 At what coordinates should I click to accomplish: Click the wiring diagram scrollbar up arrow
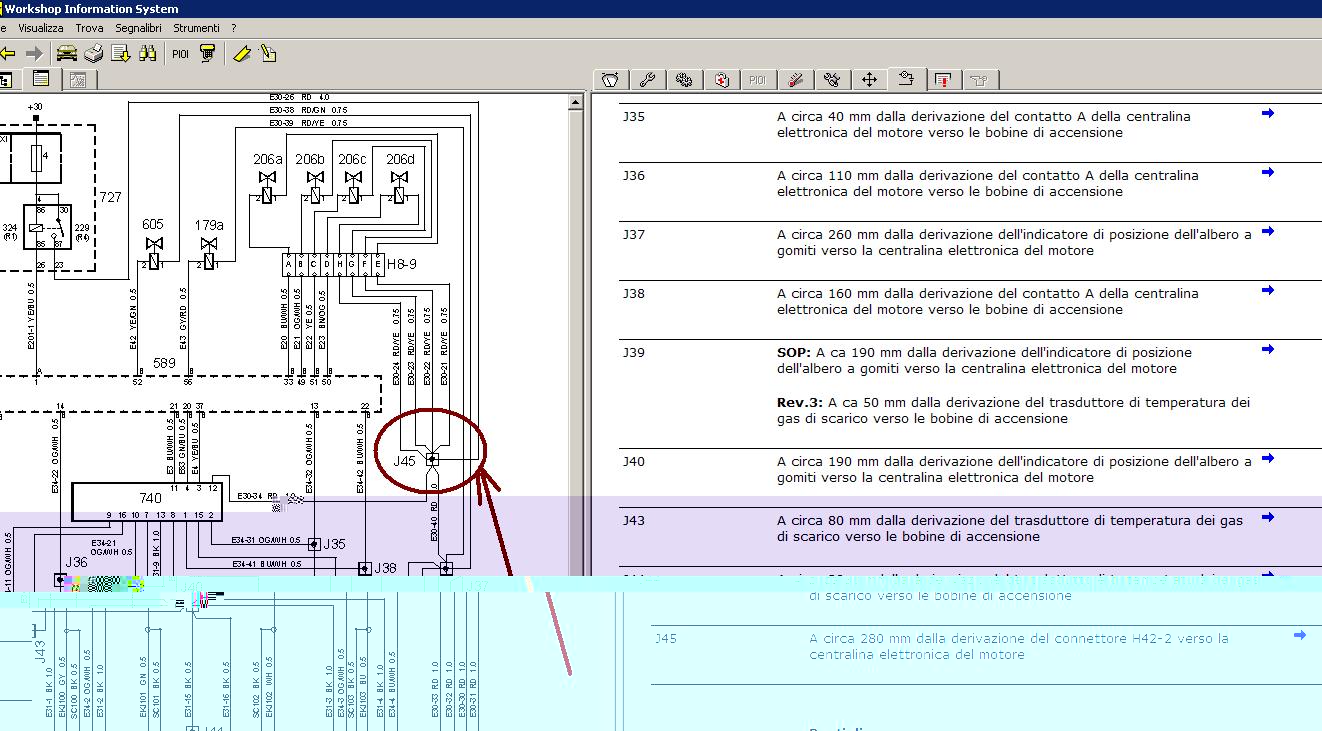pos(576,102)
